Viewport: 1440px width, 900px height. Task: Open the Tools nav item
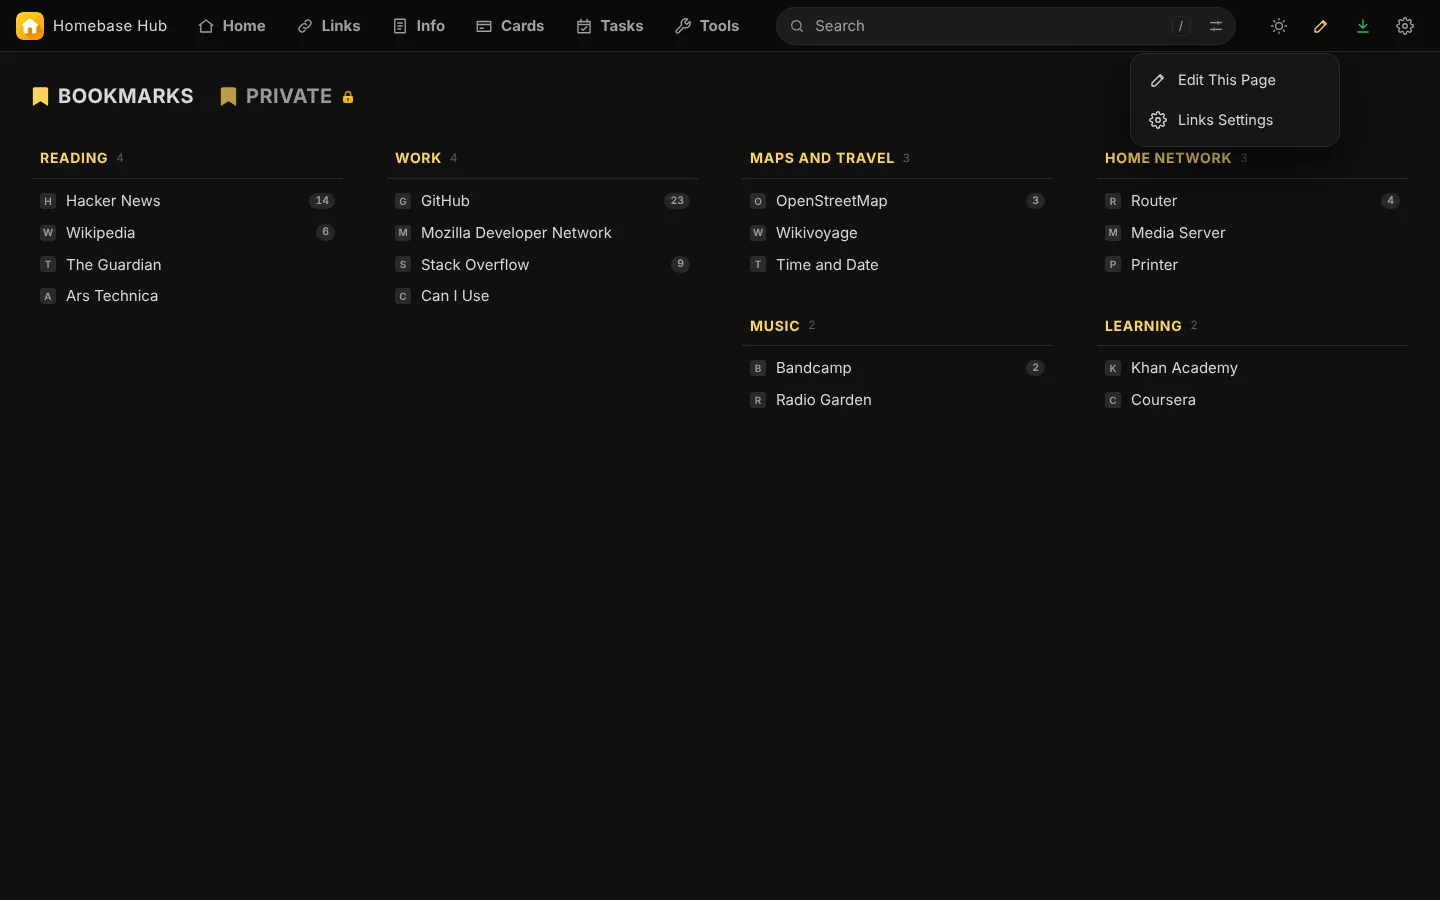tap(707, 26)
